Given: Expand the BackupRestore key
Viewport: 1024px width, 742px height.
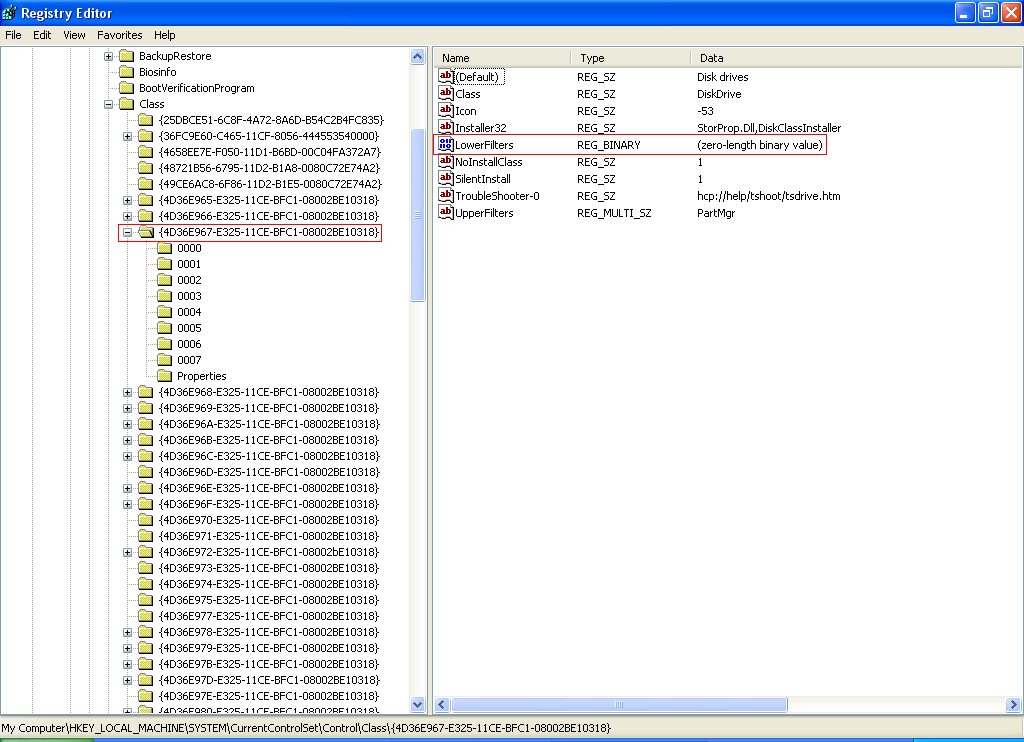Looking at the screenshot, I should coord(108,56).
